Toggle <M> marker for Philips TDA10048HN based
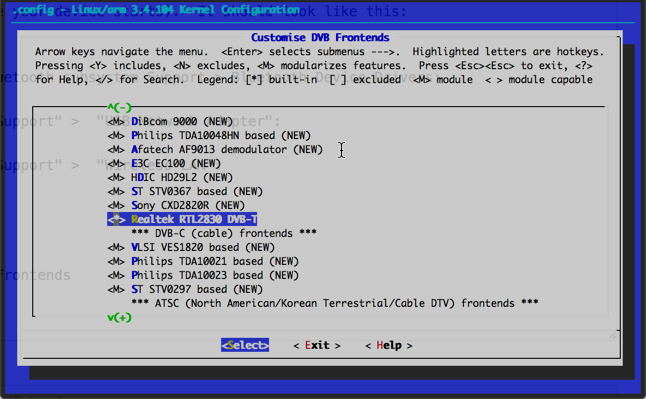646x399 pixels. click(x=116, y=136)
